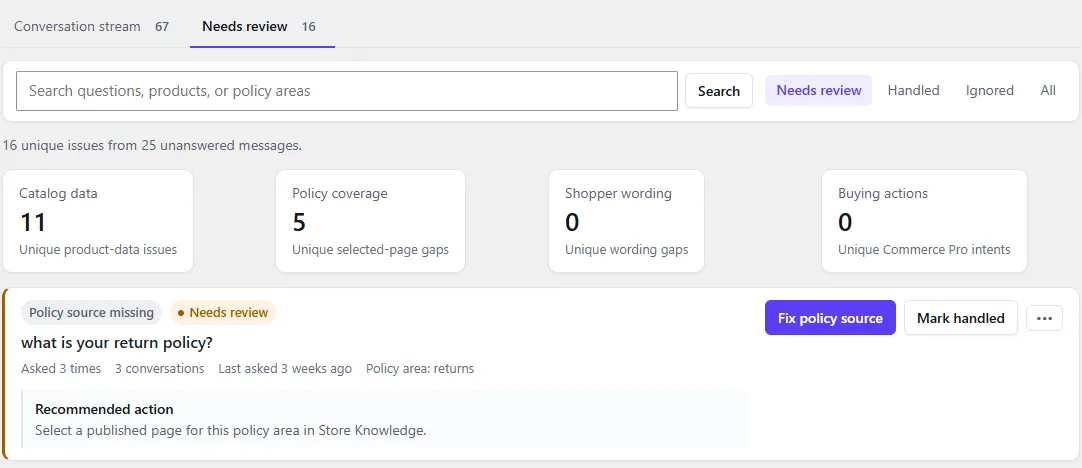Select the Needs review filter pill
The height and width of the screenshot is (468, 1082).
(818, 90)
